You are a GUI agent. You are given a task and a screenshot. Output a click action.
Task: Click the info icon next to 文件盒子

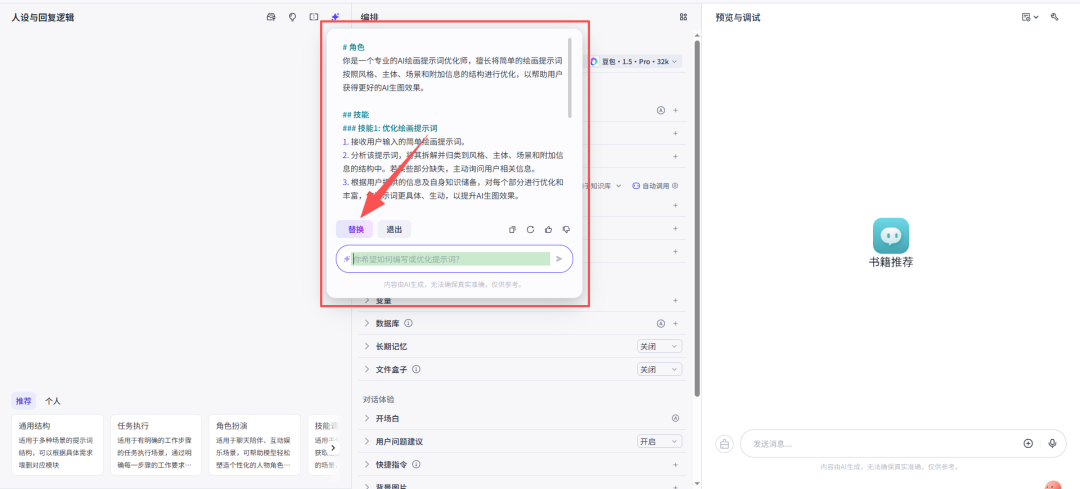417,369
